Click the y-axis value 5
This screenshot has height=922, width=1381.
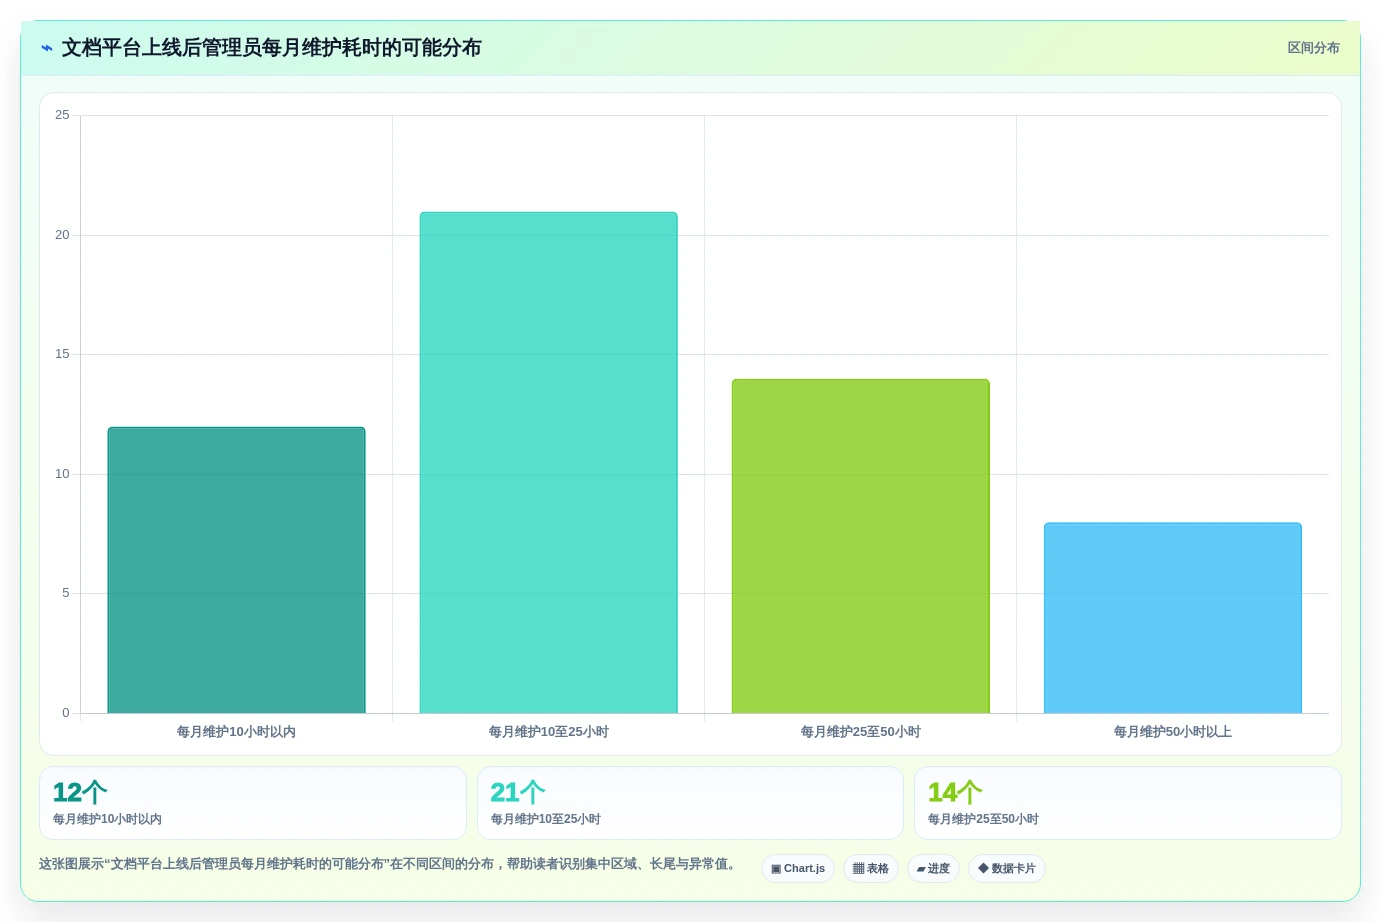coord(66,593)
